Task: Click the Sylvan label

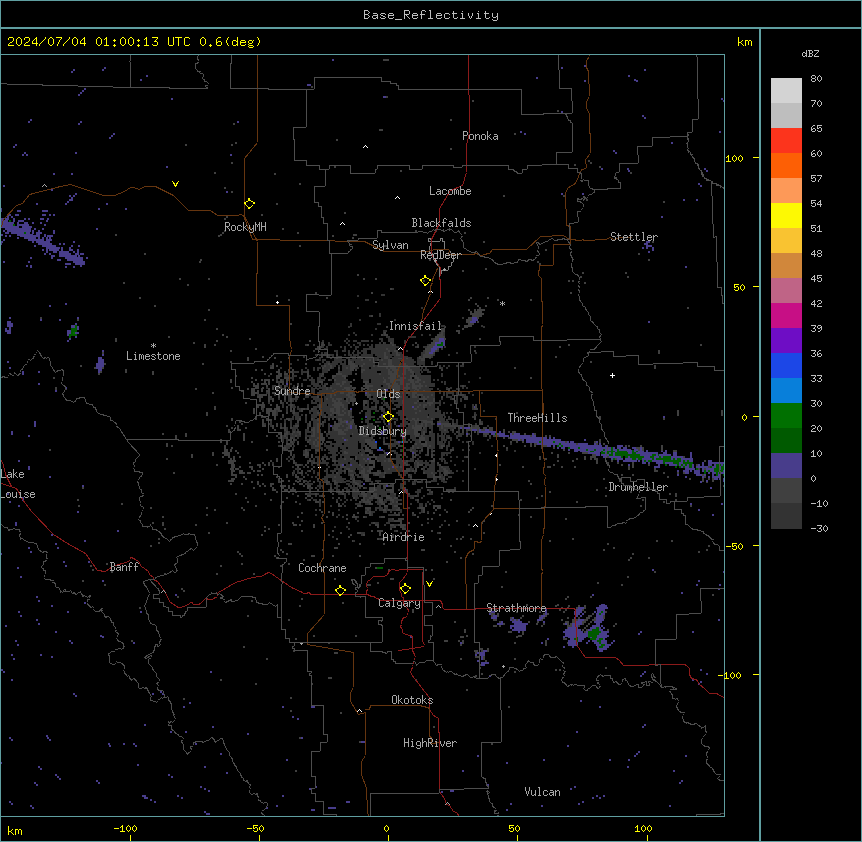Action: (390, 245)
